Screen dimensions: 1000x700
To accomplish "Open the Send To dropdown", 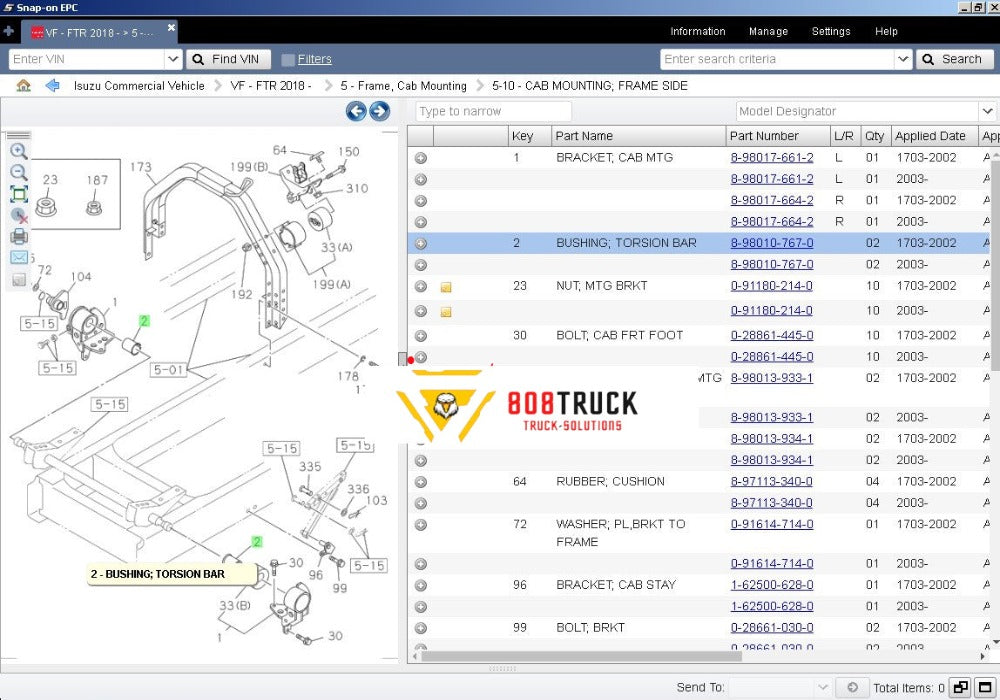I will (x=822, y=687).
